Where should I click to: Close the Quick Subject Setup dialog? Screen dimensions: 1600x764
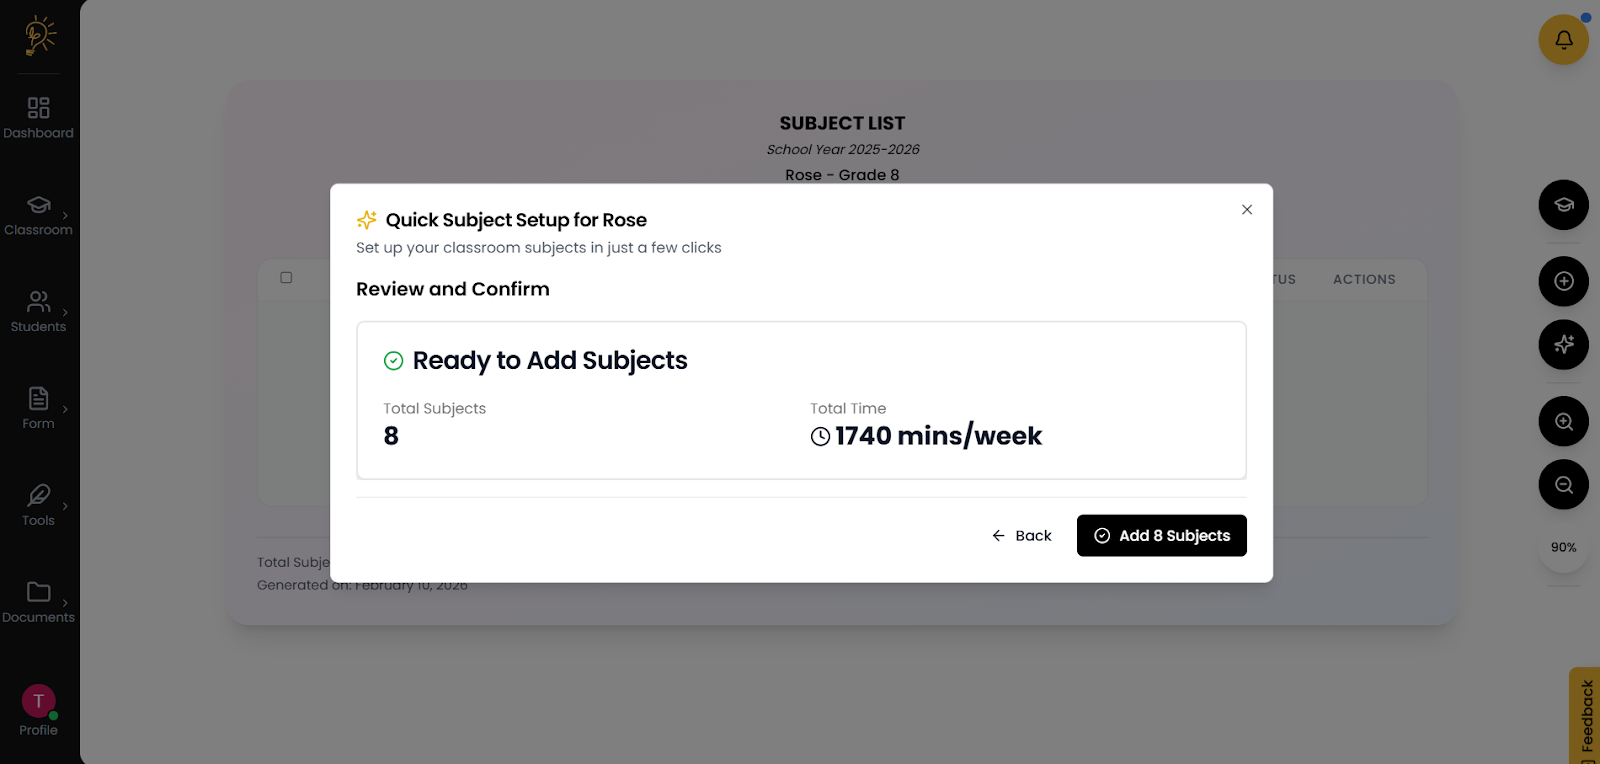(1246, 210)
